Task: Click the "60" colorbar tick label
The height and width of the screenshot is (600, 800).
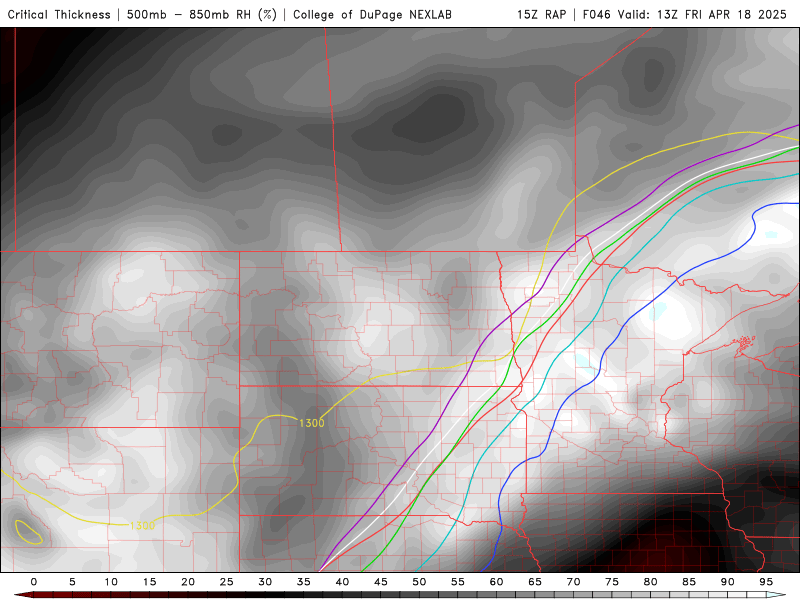Action: [x=496, y=582]
